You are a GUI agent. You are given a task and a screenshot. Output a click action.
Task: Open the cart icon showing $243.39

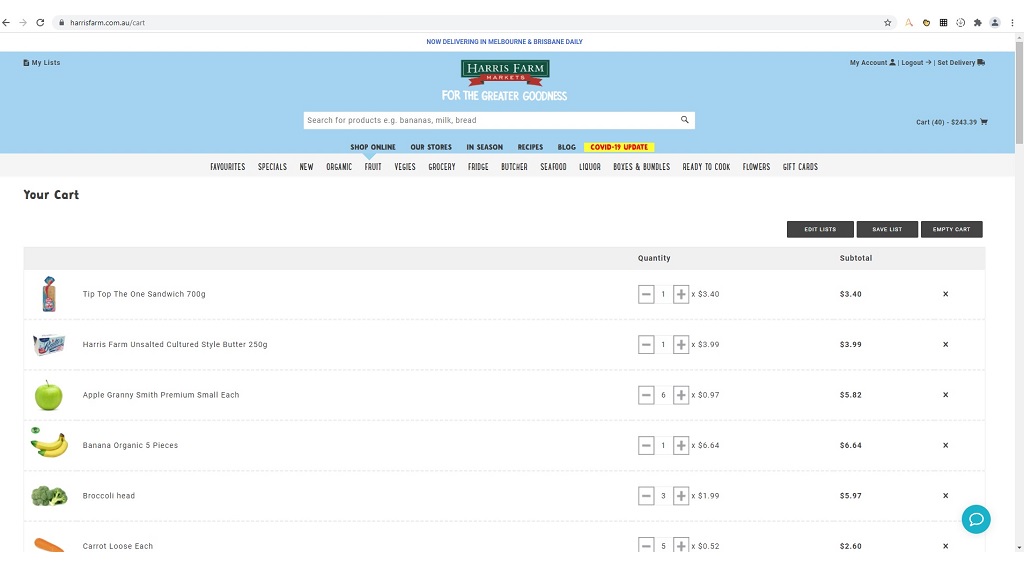(x=984, y=122)
